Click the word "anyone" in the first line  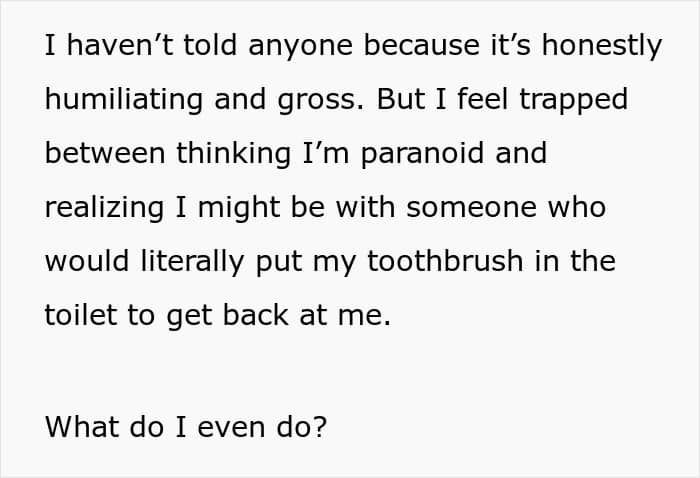point(300,46)
